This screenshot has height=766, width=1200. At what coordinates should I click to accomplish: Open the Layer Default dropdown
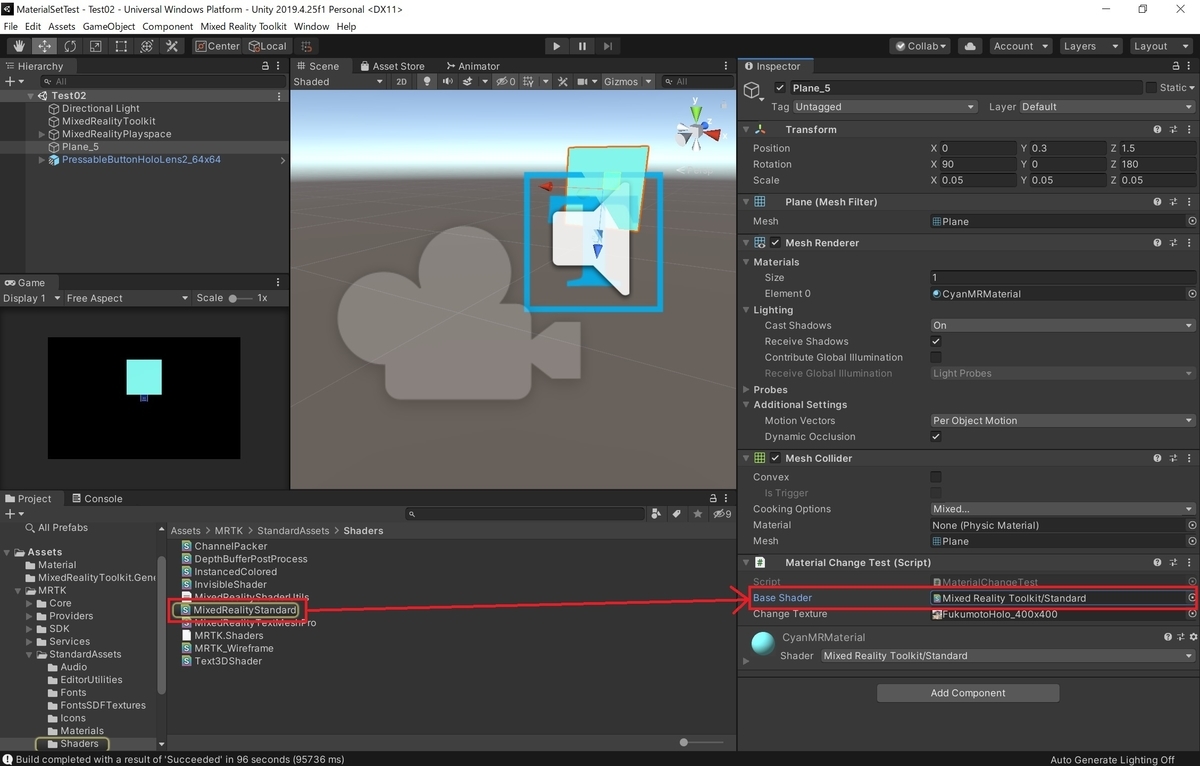click(x=1106, y=107)
